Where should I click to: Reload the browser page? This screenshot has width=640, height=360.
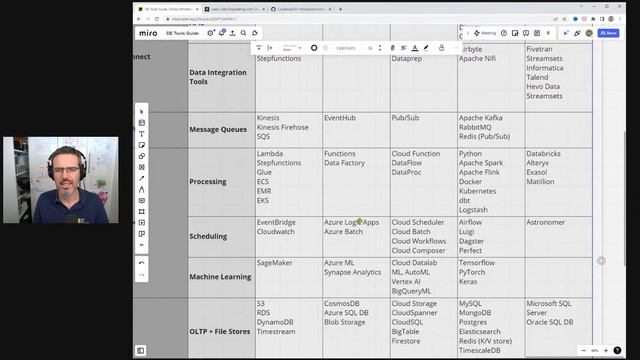(x=157, y=19)
